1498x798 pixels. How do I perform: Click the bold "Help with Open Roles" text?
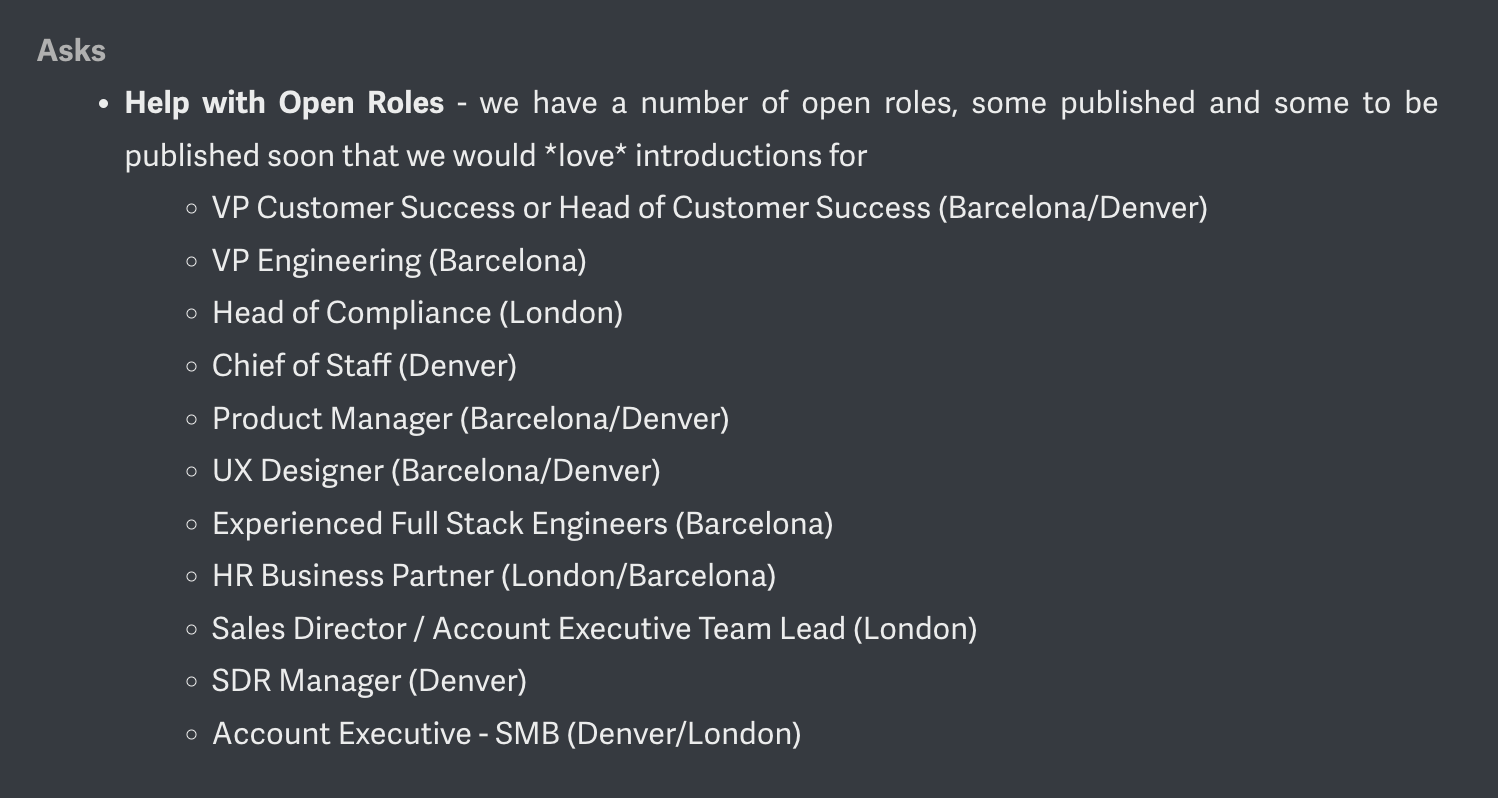[284, 103]
